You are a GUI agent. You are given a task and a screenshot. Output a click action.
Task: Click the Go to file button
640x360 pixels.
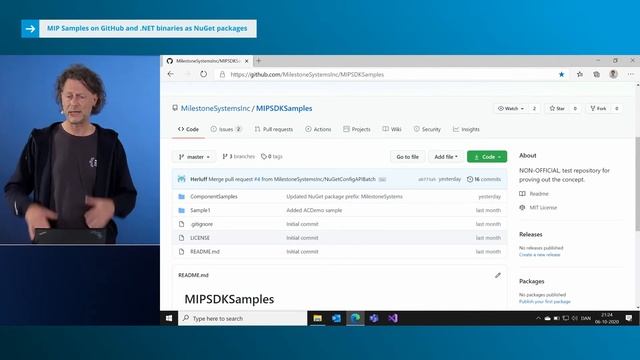coord(407,157)
